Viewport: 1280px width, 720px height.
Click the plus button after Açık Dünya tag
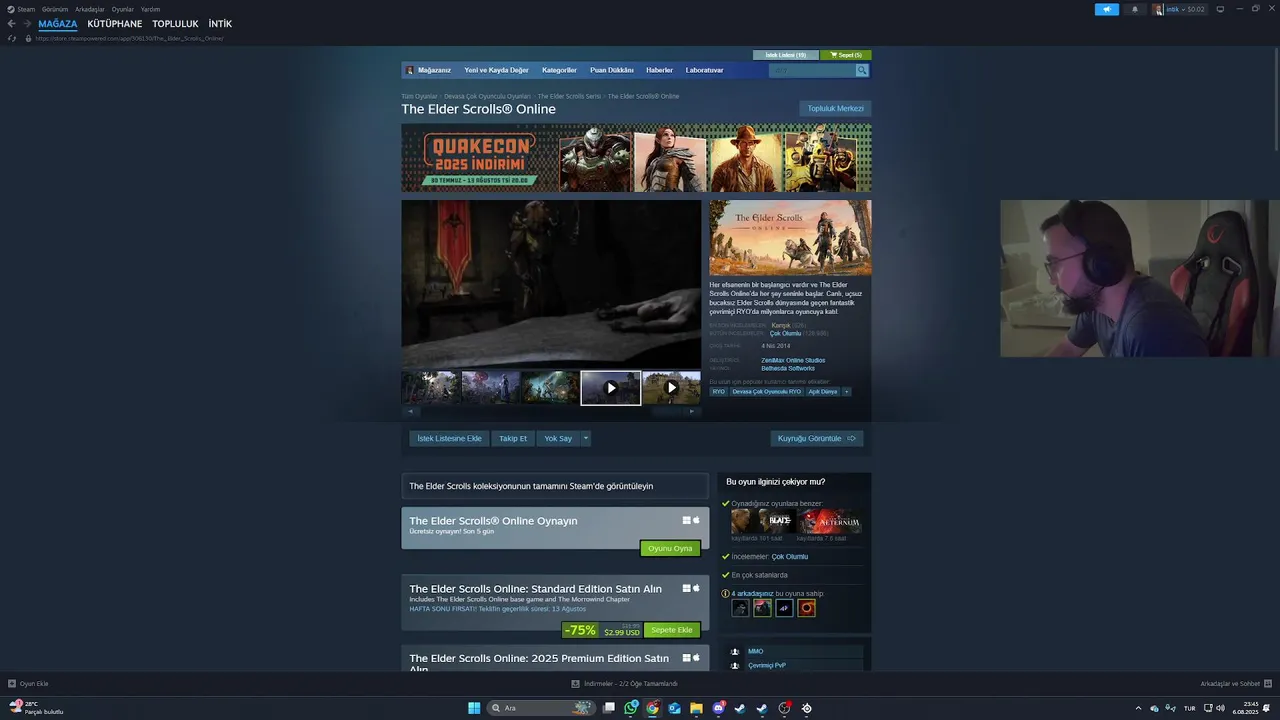click(846, 392)
